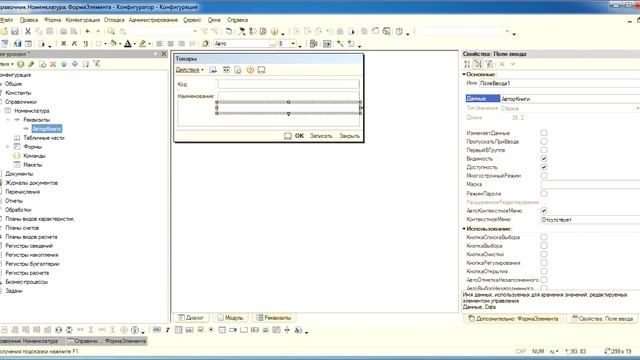Click the checkbox control icon in the bottom toolbar
Viewport: 640px width, 360px height.
coord(200,330)
